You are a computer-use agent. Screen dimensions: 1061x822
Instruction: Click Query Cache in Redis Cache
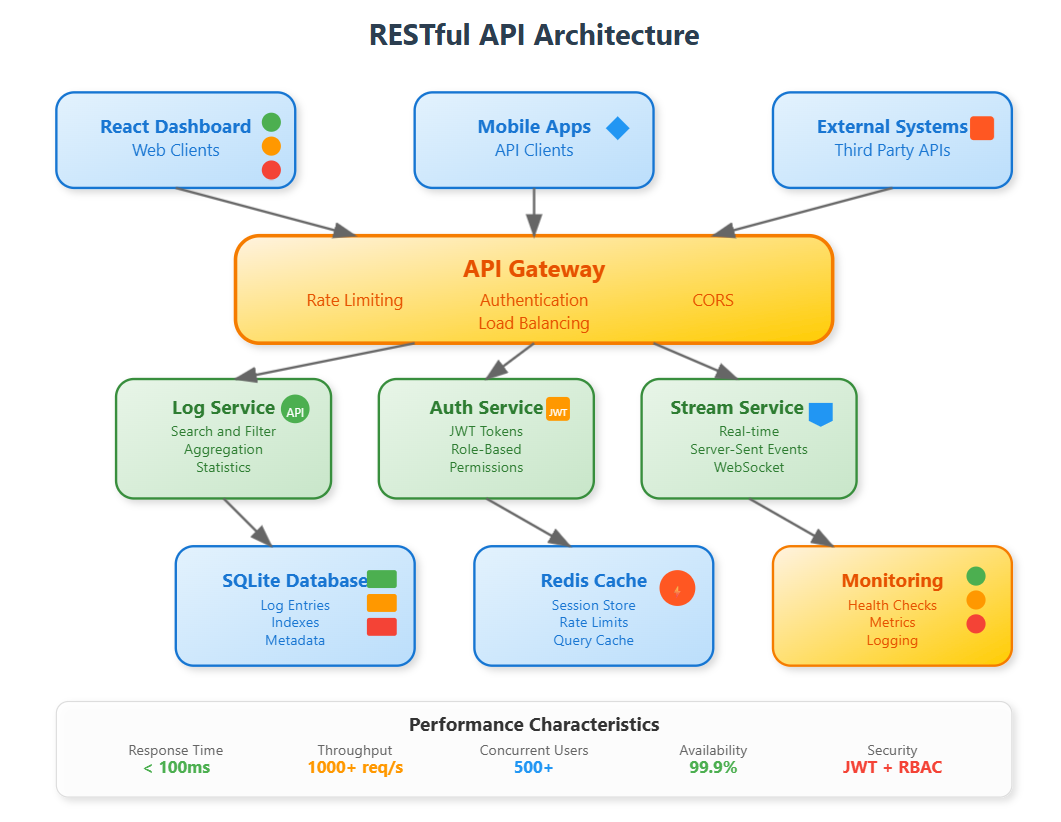pos(593,640)
